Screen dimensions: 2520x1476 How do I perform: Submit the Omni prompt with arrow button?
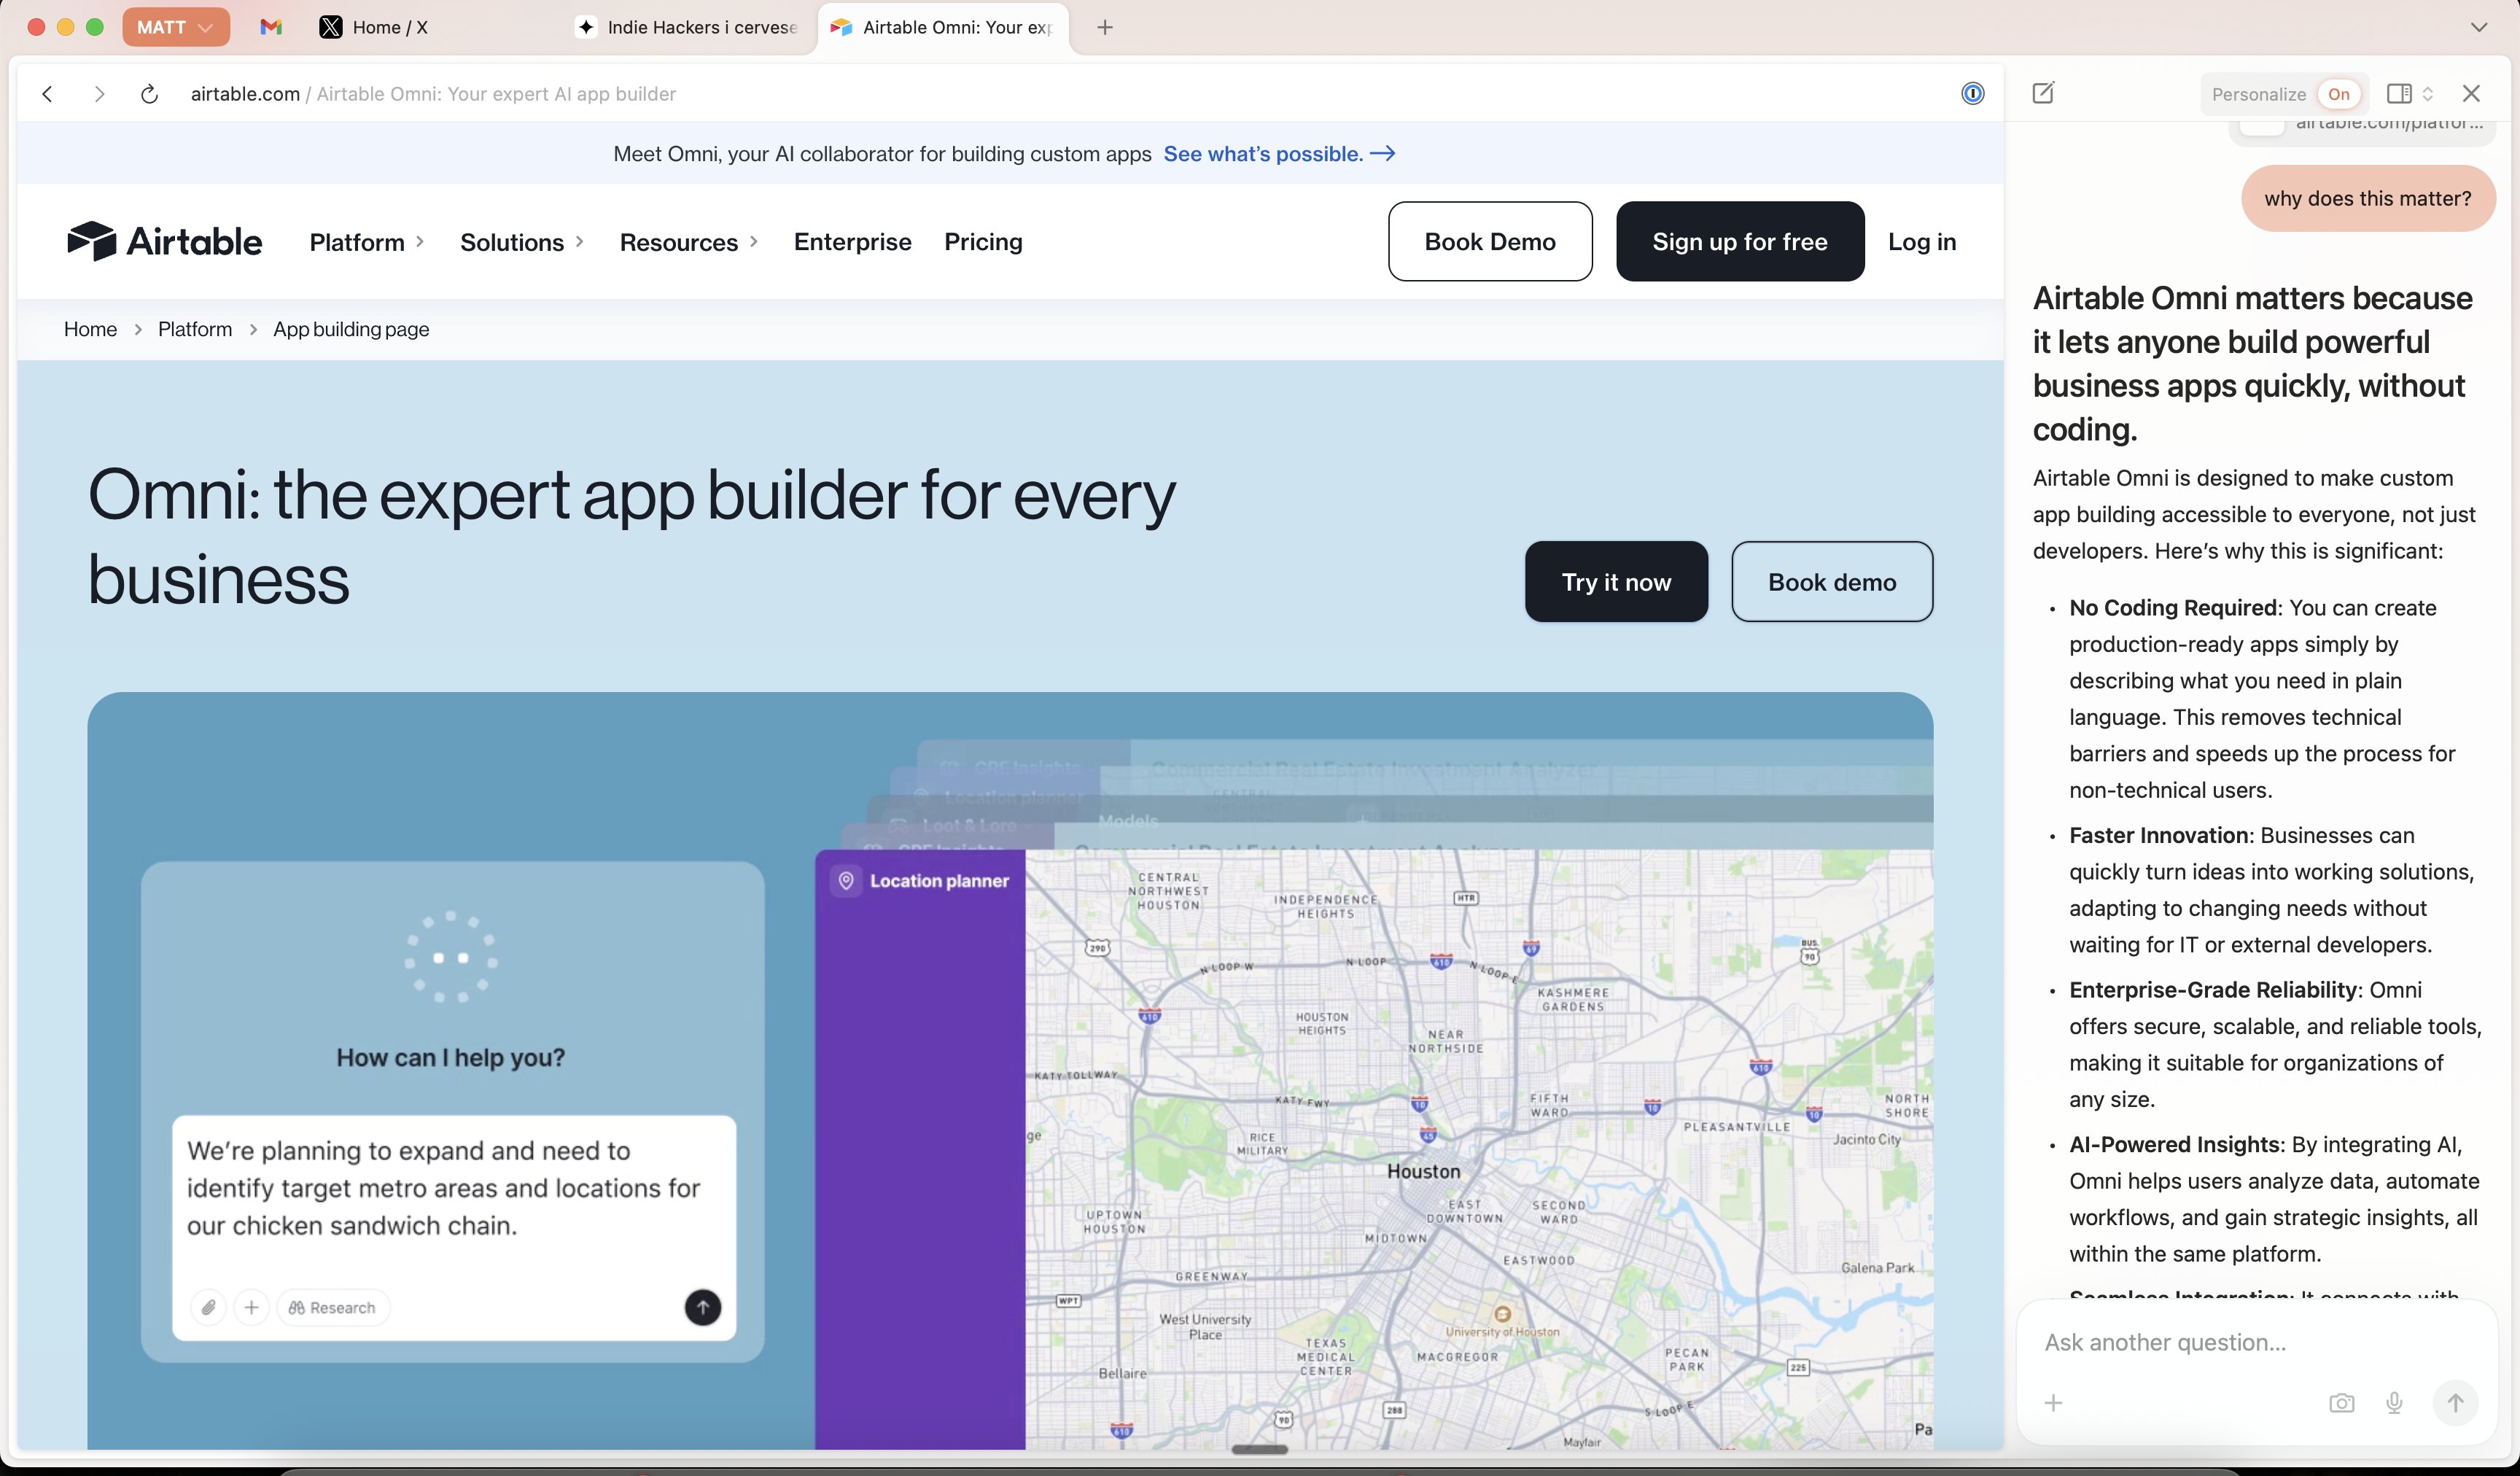702,1307
